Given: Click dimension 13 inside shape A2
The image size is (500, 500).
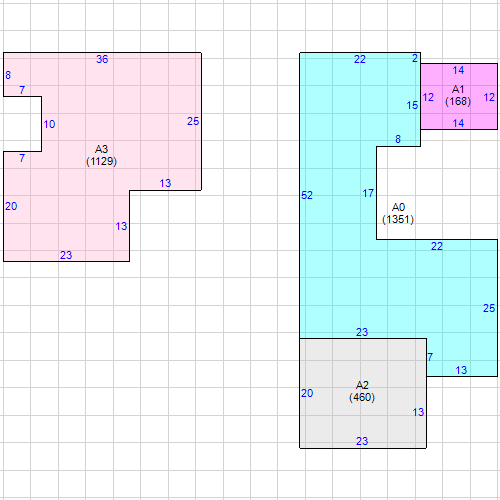Looking at the screenshot, I should [x=418, y=412].
